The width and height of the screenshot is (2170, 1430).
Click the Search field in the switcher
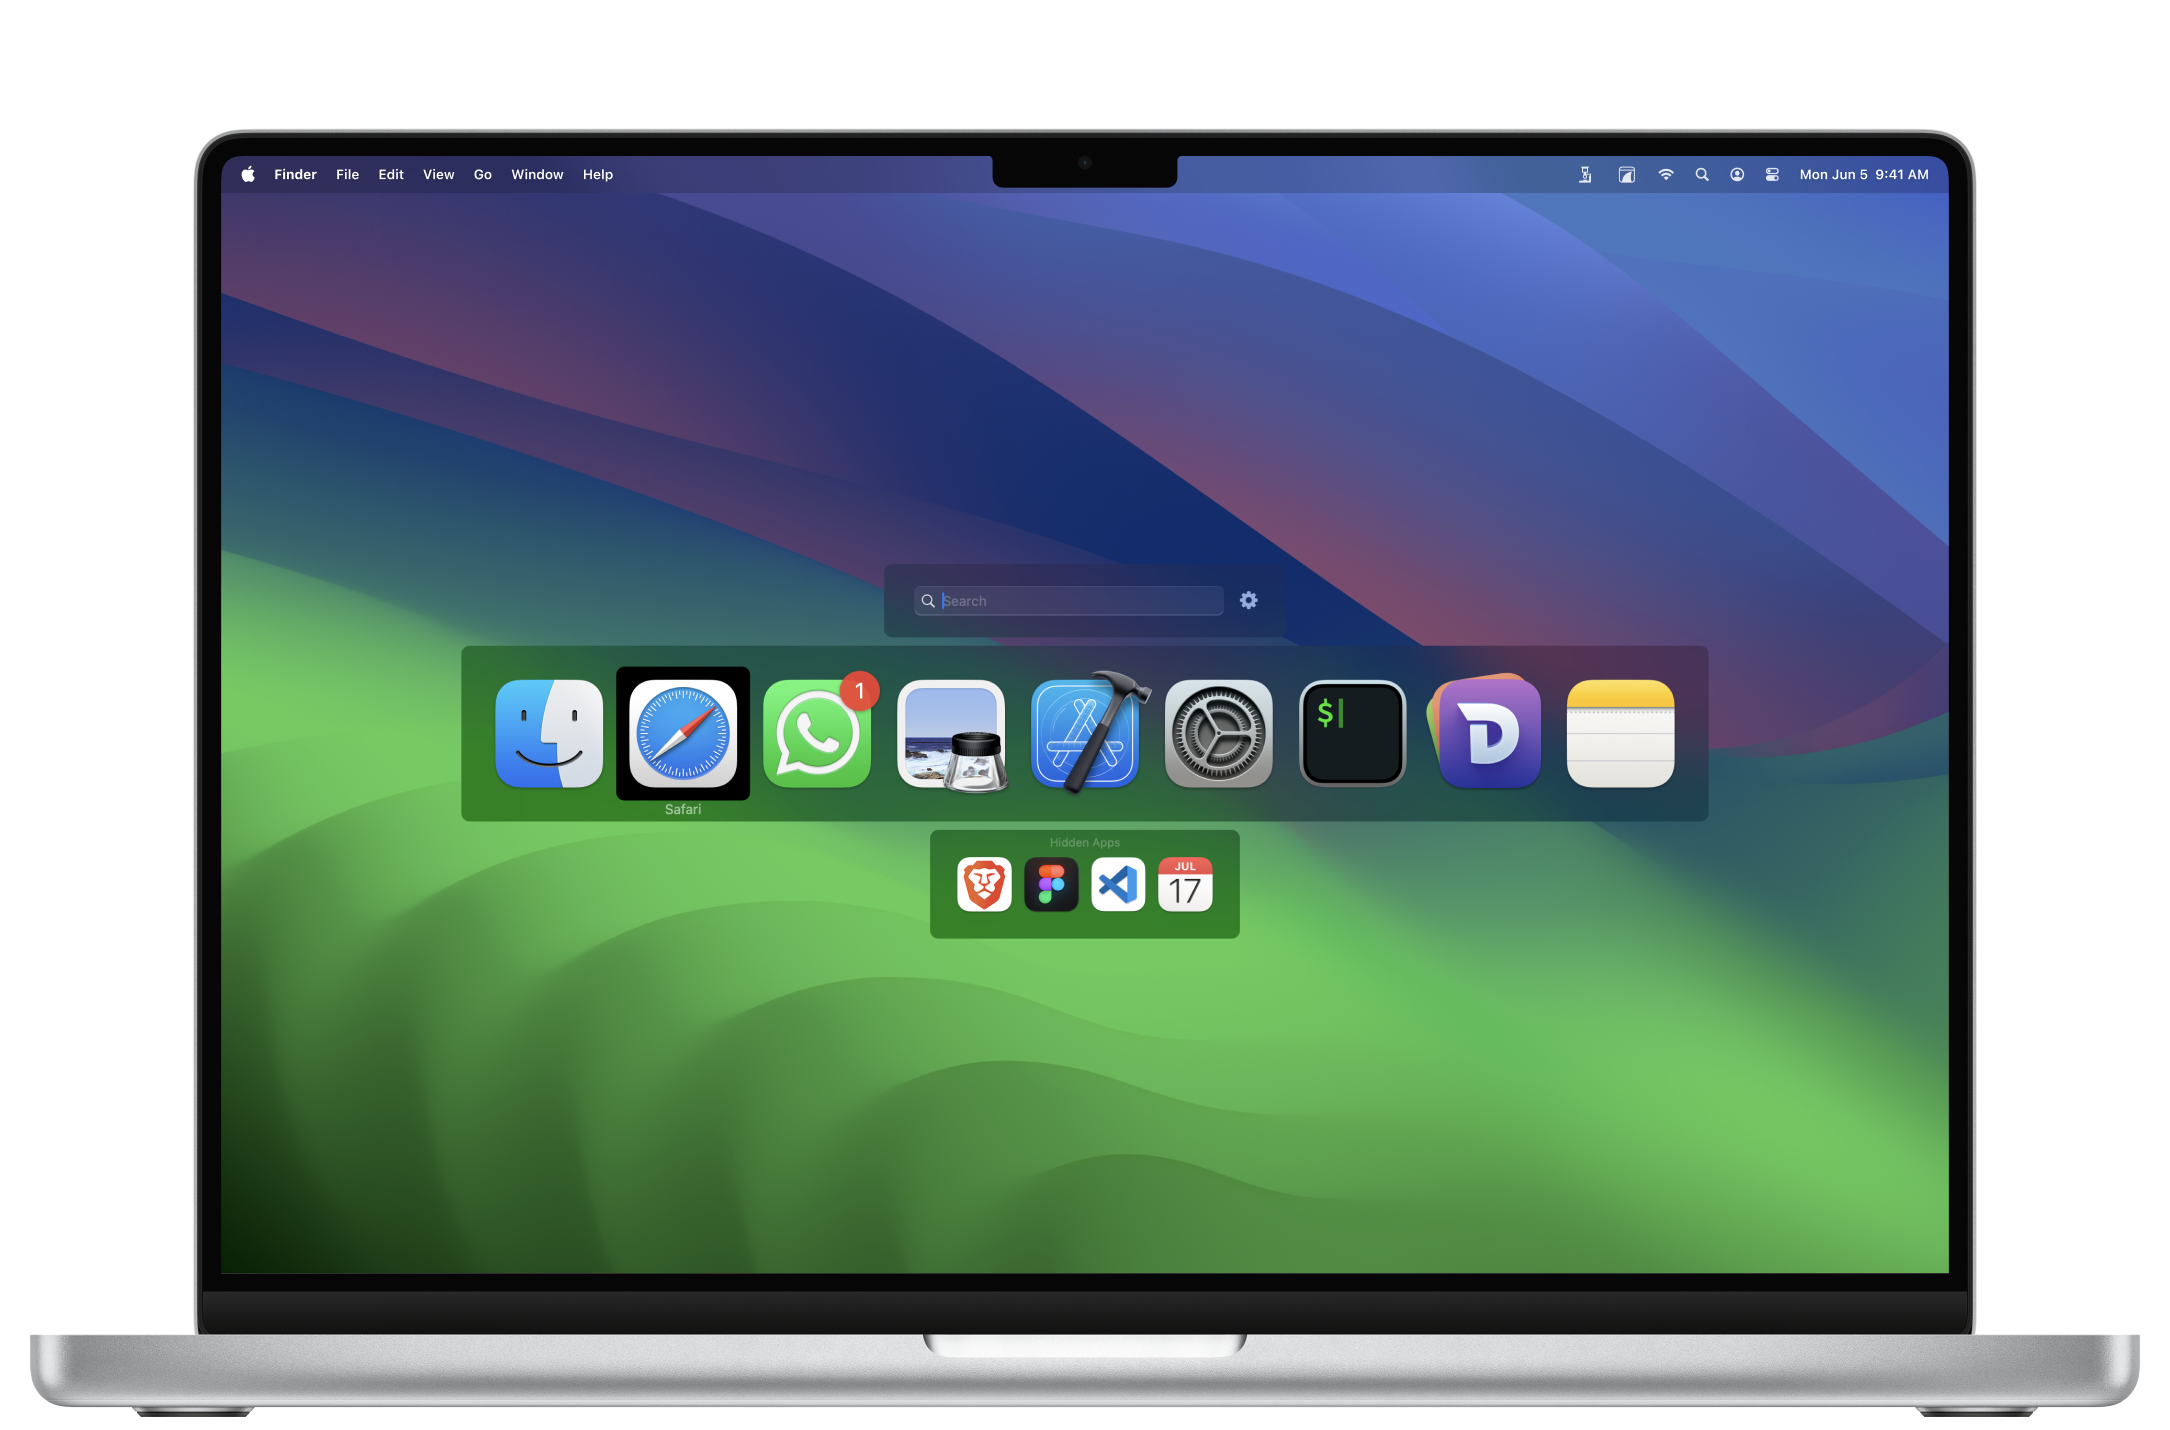point(1068,600)
